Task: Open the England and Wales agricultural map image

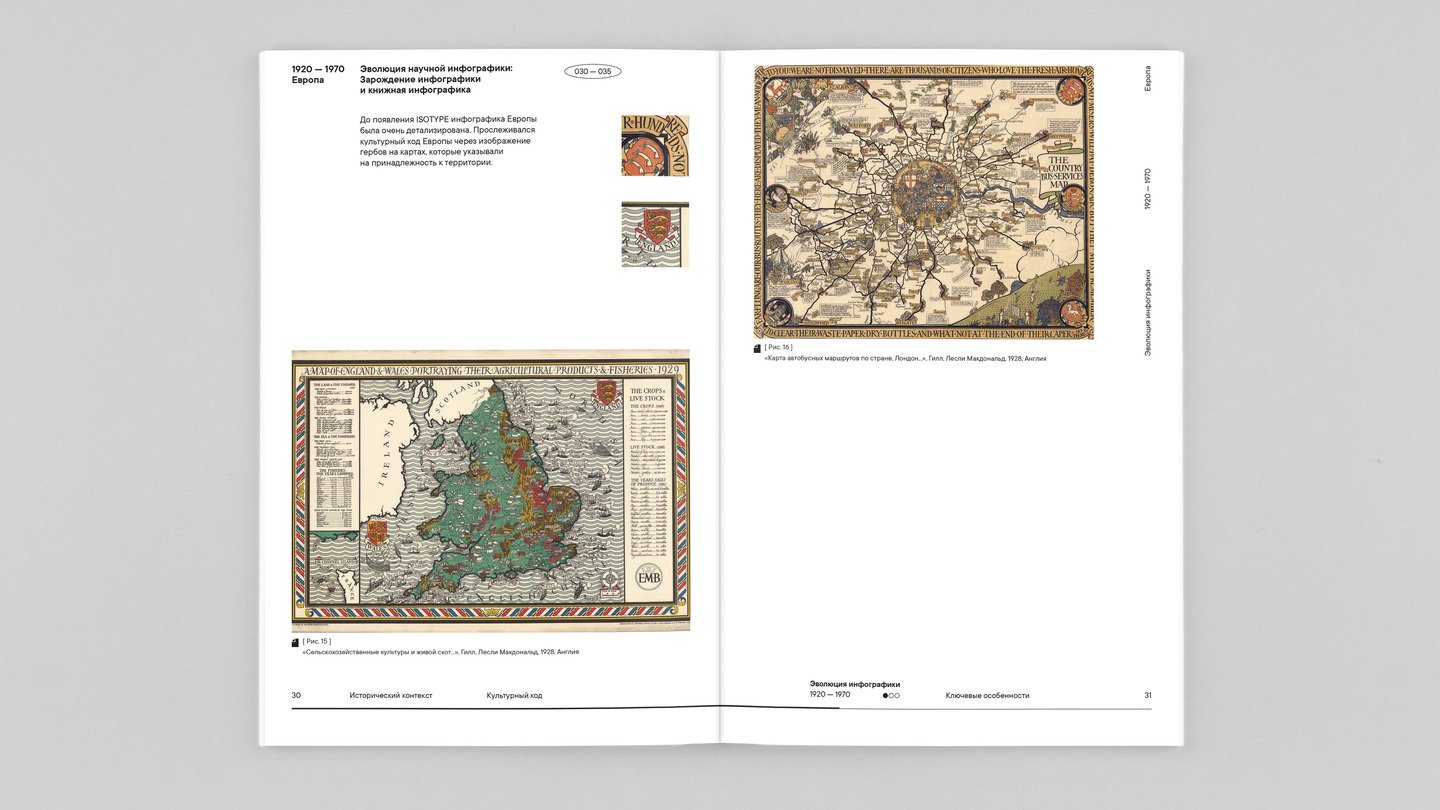Action: click(x=490, y=491)
